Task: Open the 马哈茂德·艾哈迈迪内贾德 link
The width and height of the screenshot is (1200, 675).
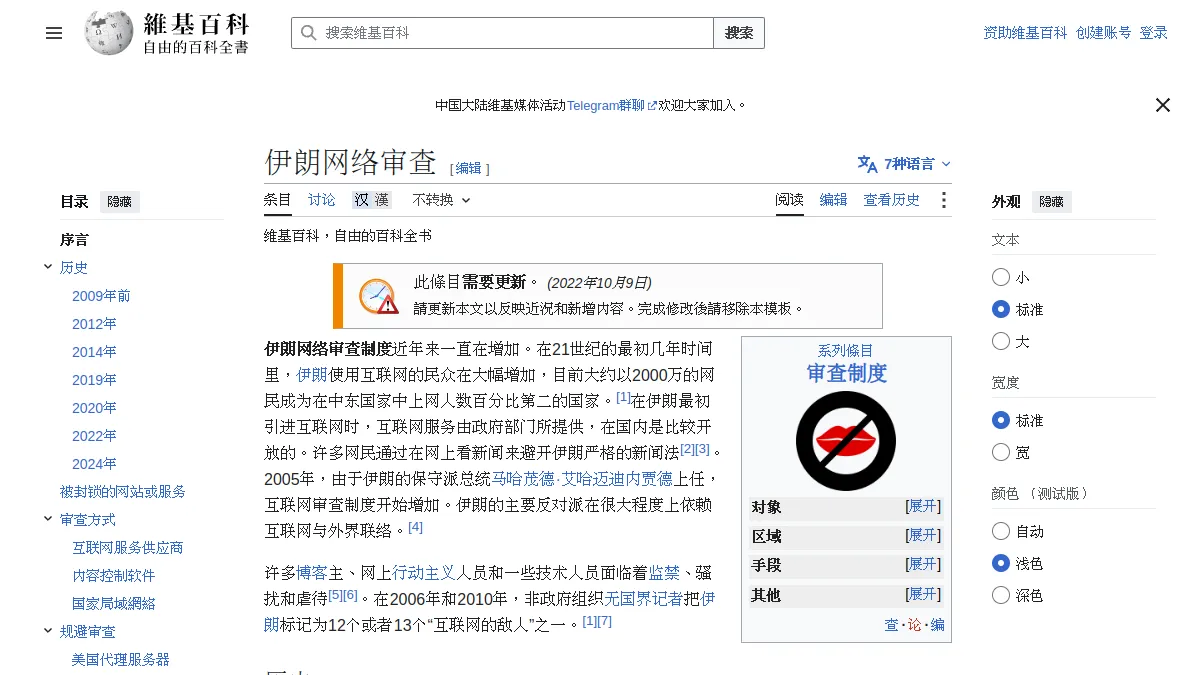Action: coord(583,479)
